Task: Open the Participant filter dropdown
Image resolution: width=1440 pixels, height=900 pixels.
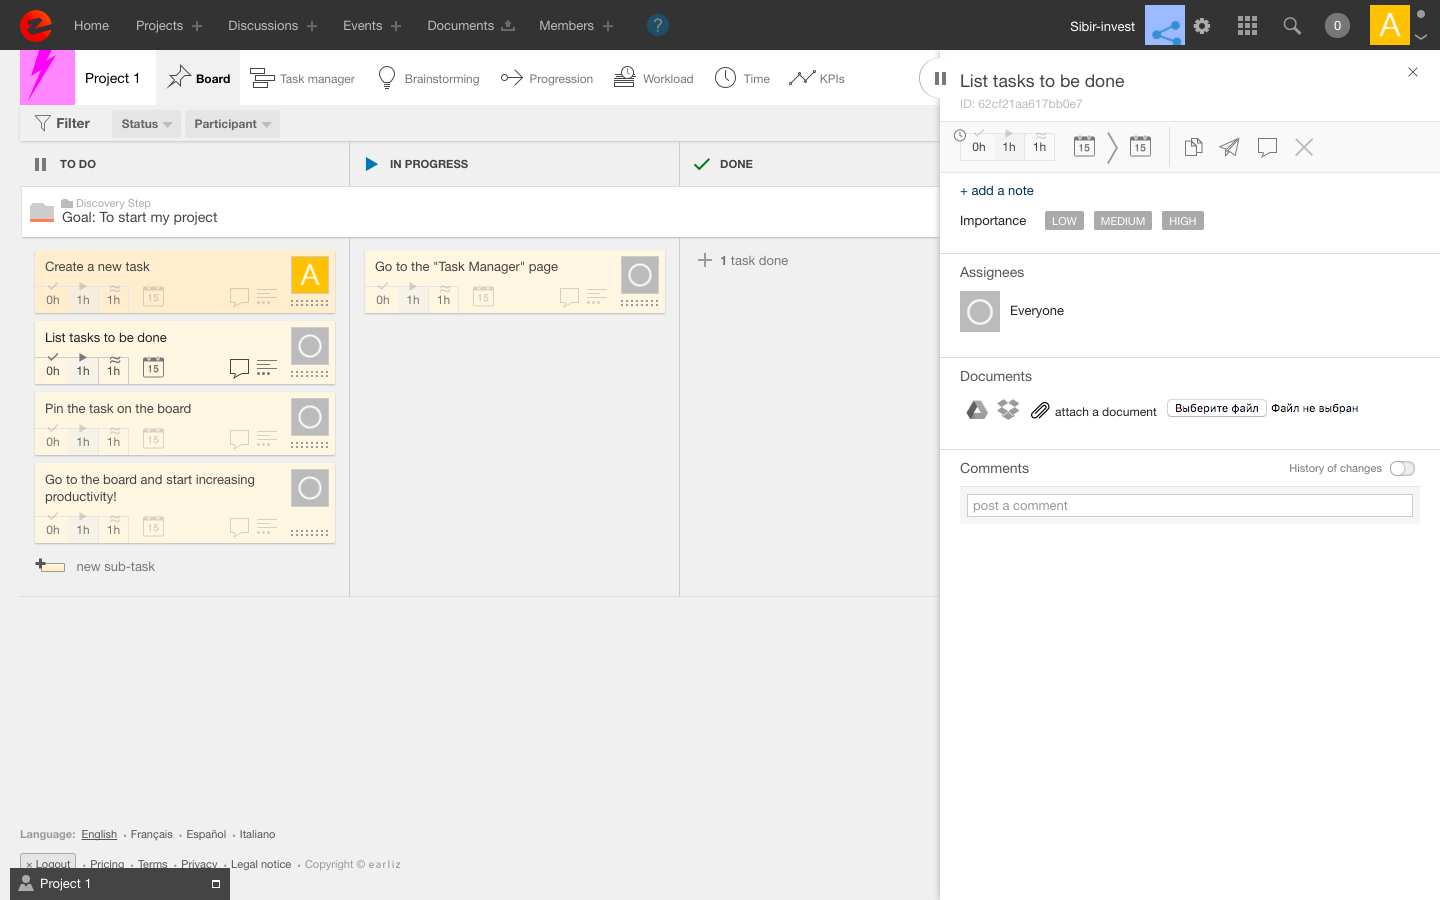Action: [232, 124]
